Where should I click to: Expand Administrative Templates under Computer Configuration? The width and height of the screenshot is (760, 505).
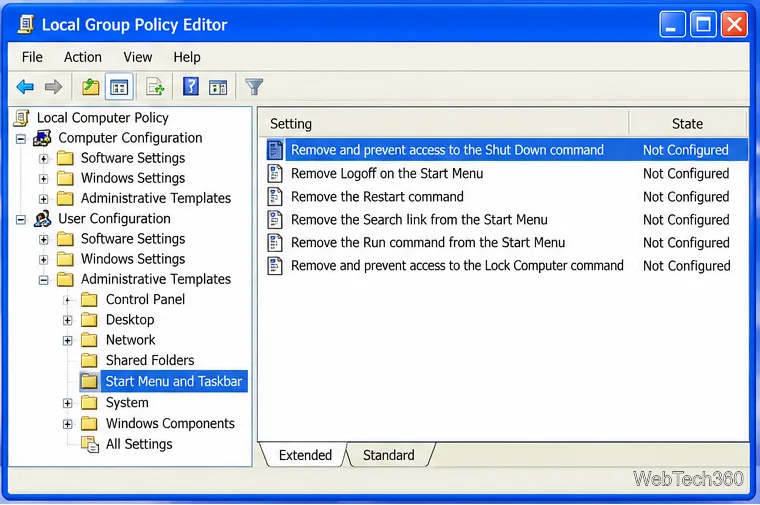coord(44,199)
